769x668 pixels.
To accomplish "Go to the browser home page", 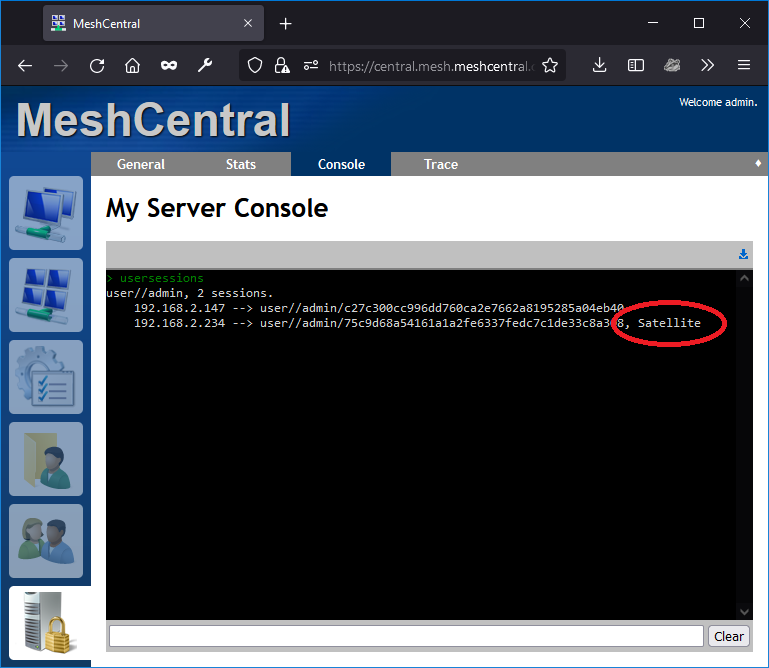I will click(132, 66).
